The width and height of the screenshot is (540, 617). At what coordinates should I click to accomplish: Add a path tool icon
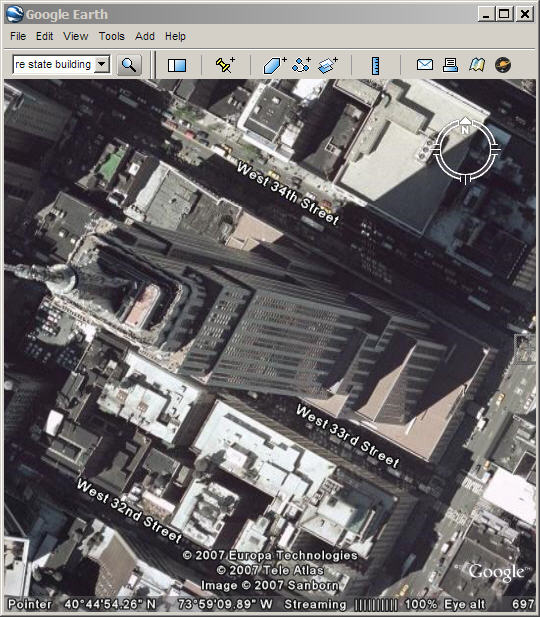coord(301,65)
